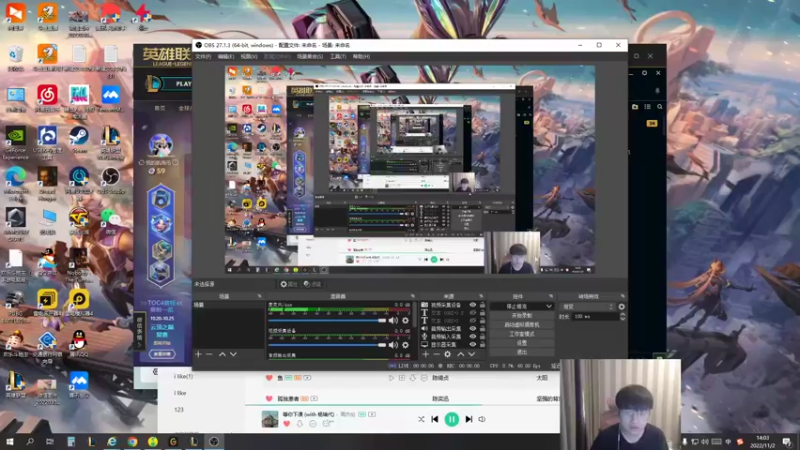Open Recycle Bin on desktop

click(x=16, y=57)
